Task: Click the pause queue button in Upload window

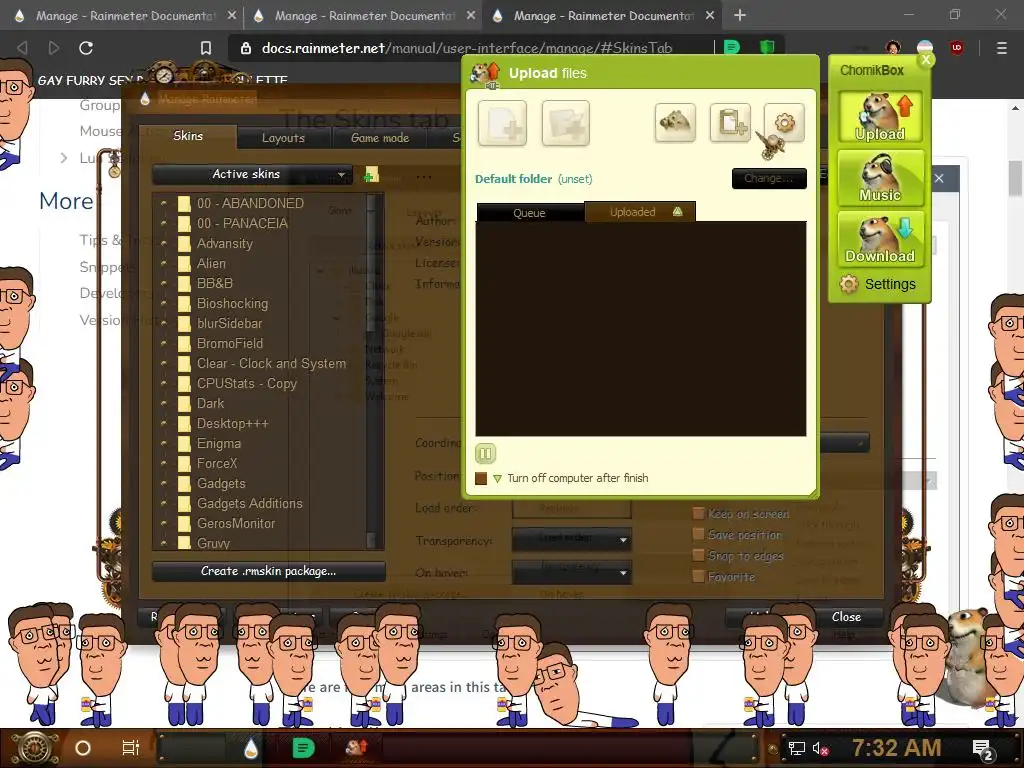Action: (x=485, y=453)
